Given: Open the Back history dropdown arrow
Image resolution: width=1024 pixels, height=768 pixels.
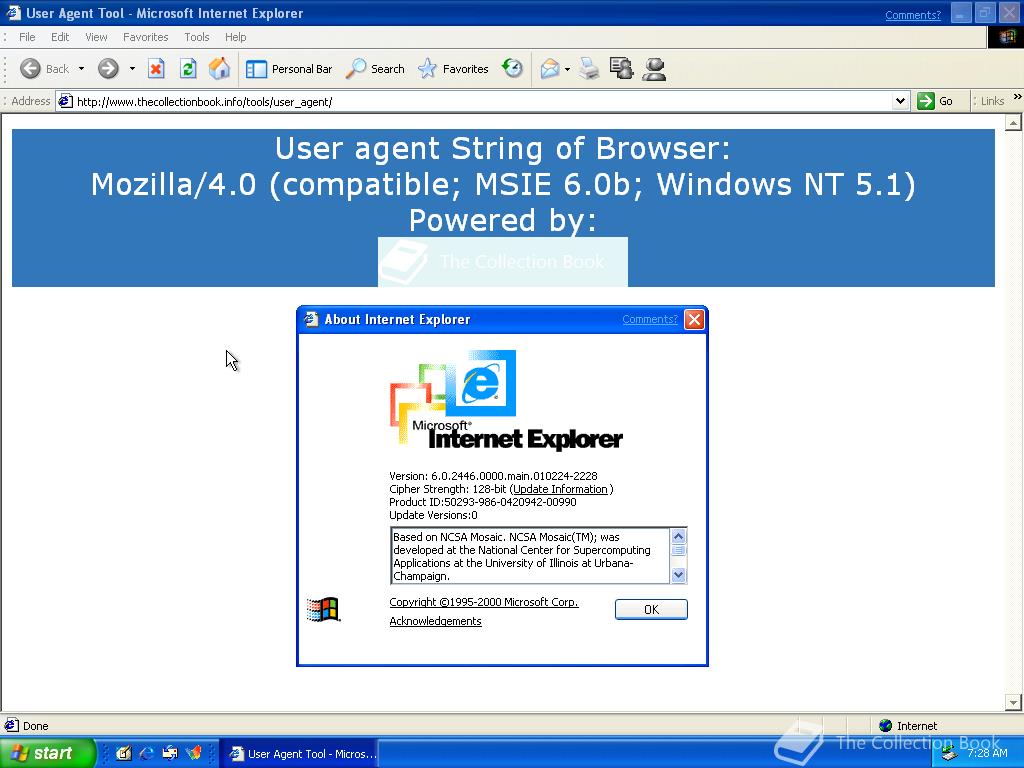Looking at the screenshot, I should click(x=82, y=69).
